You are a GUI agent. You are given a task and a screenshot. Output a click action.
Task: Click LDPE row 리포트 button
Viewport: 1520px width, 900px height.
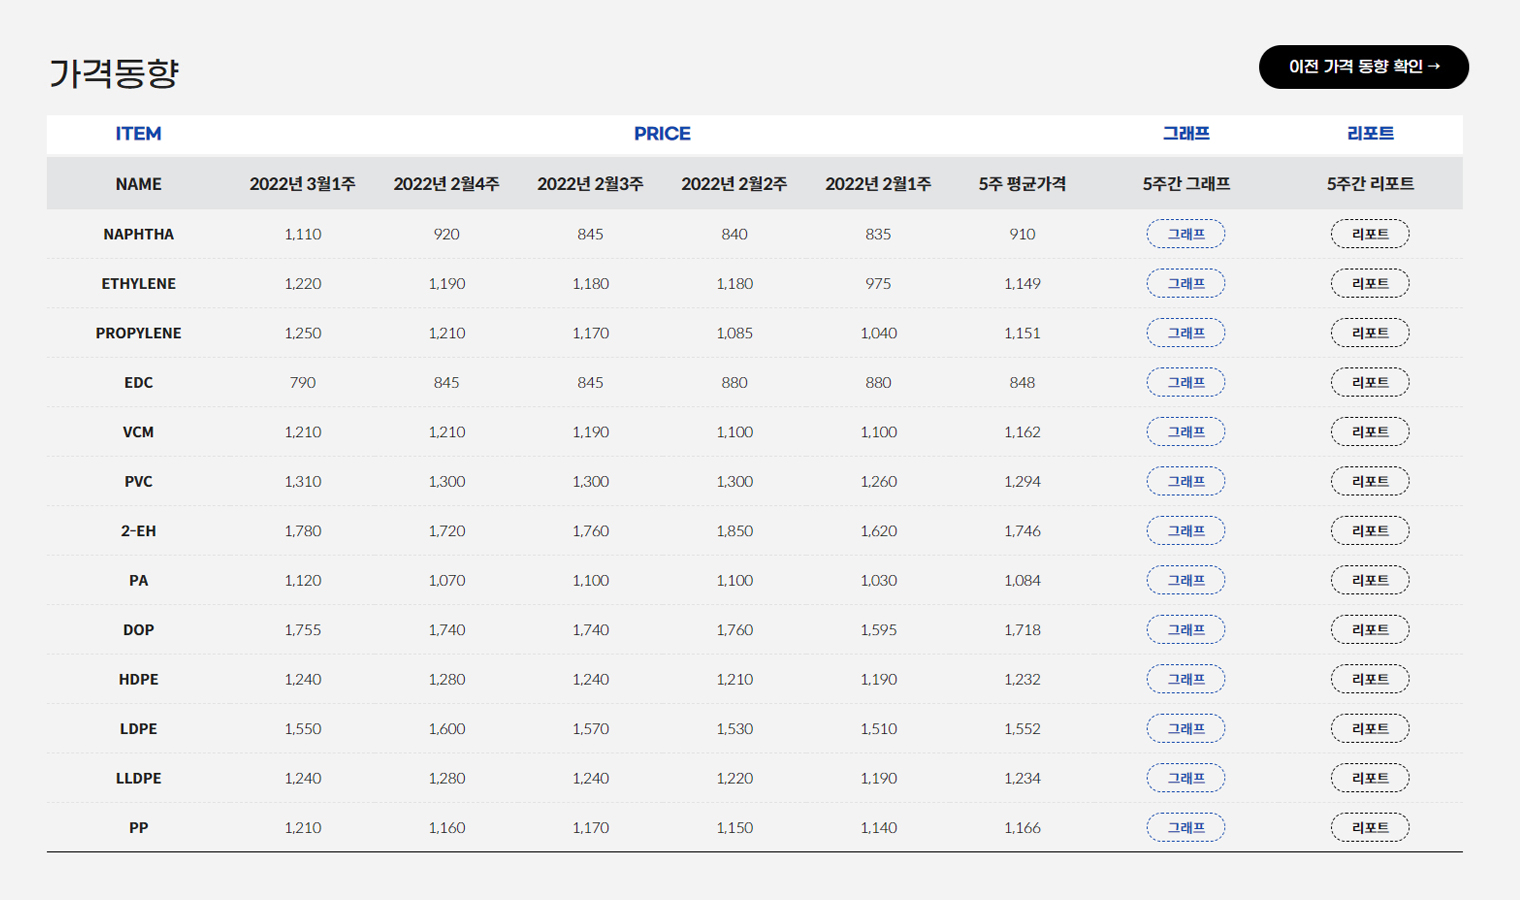(x=1370, y=729)
